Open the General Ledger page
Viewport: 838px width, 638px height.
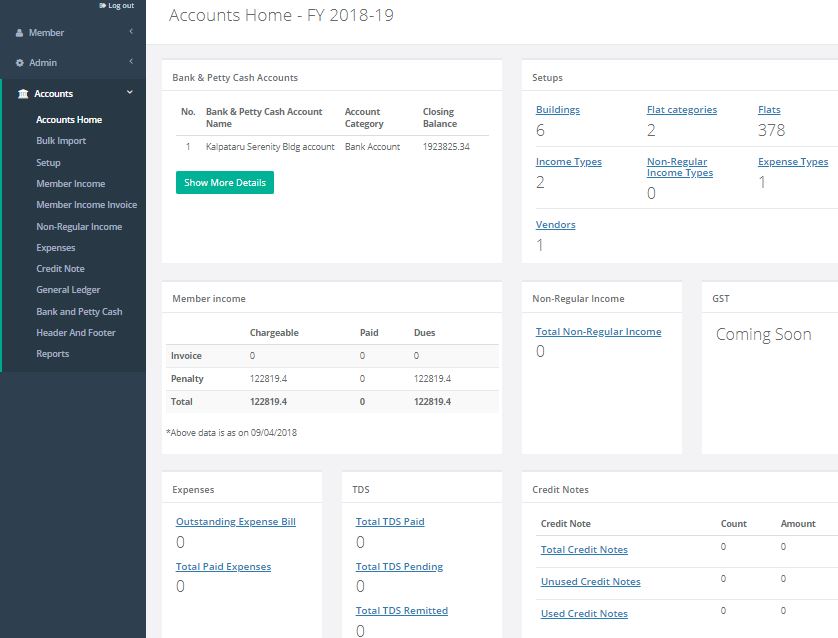click(67, 289)
